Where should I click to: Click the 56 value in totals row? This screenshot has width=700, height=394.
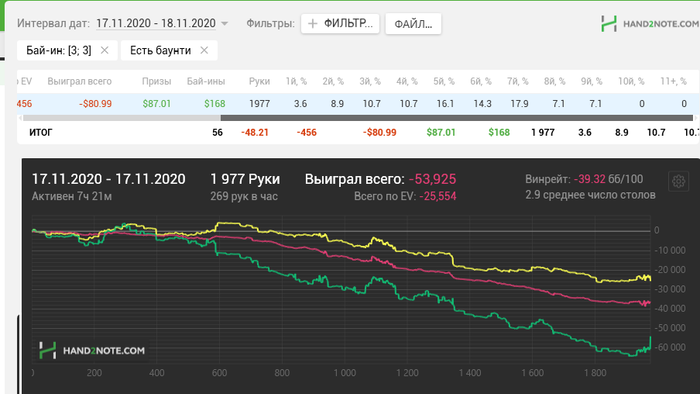click(217, 133)
